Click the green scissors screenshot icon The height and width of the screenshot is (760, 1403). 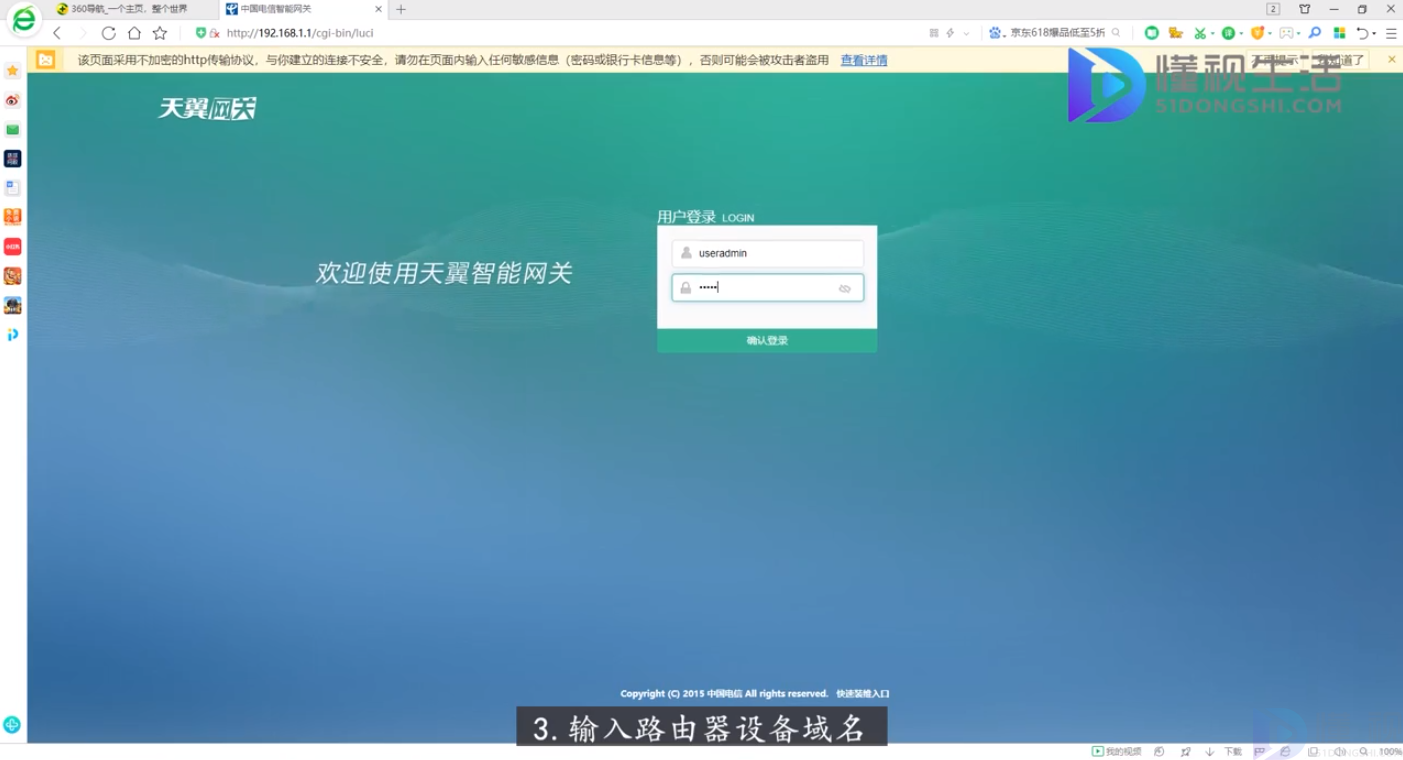[x=1199, y=33]
